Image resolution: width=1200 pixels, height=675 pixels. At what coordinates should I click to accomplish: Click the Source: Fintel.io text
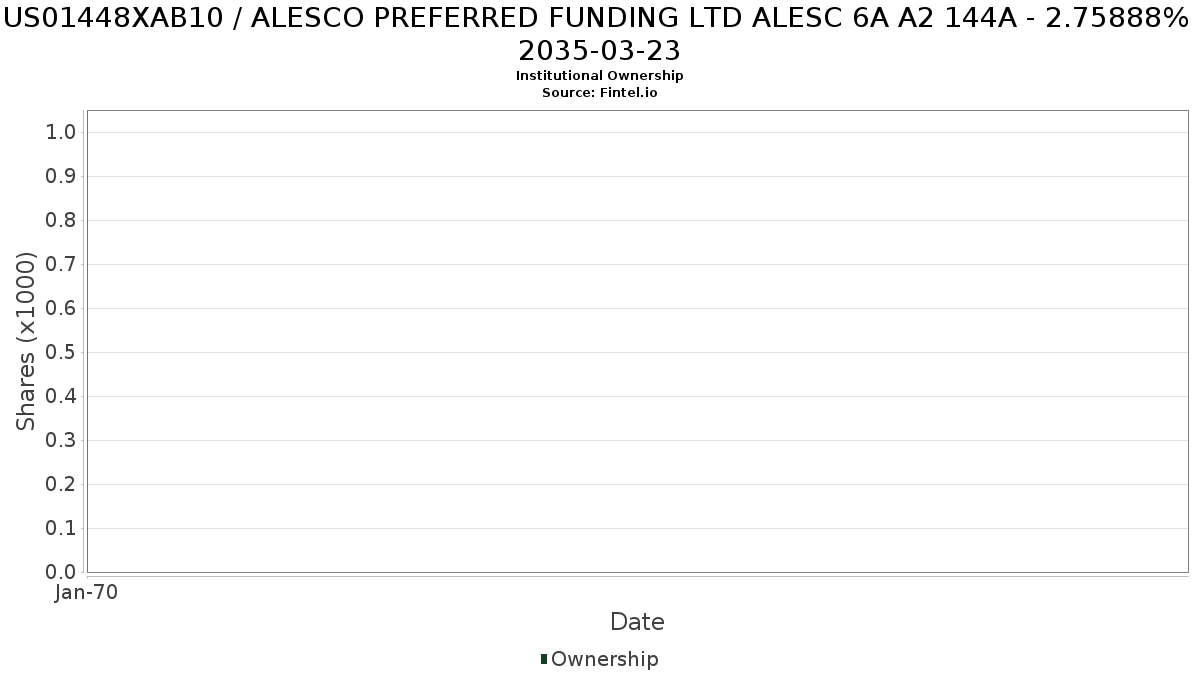[600, 92]
